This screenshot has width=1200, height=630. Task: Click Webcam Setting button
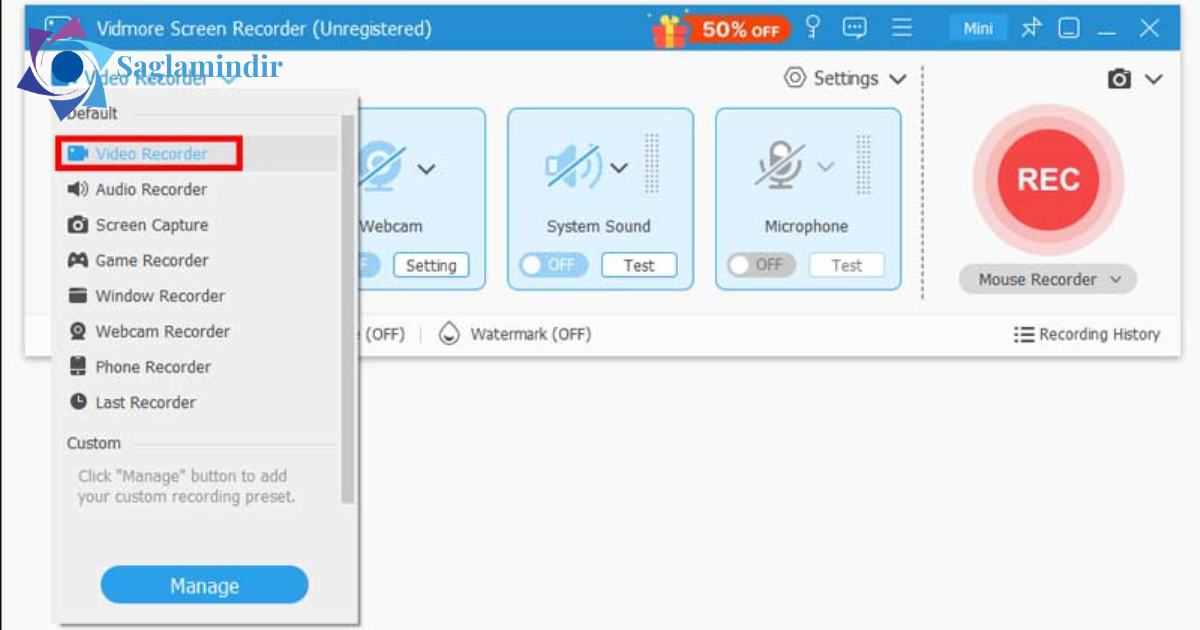(431, 266)
